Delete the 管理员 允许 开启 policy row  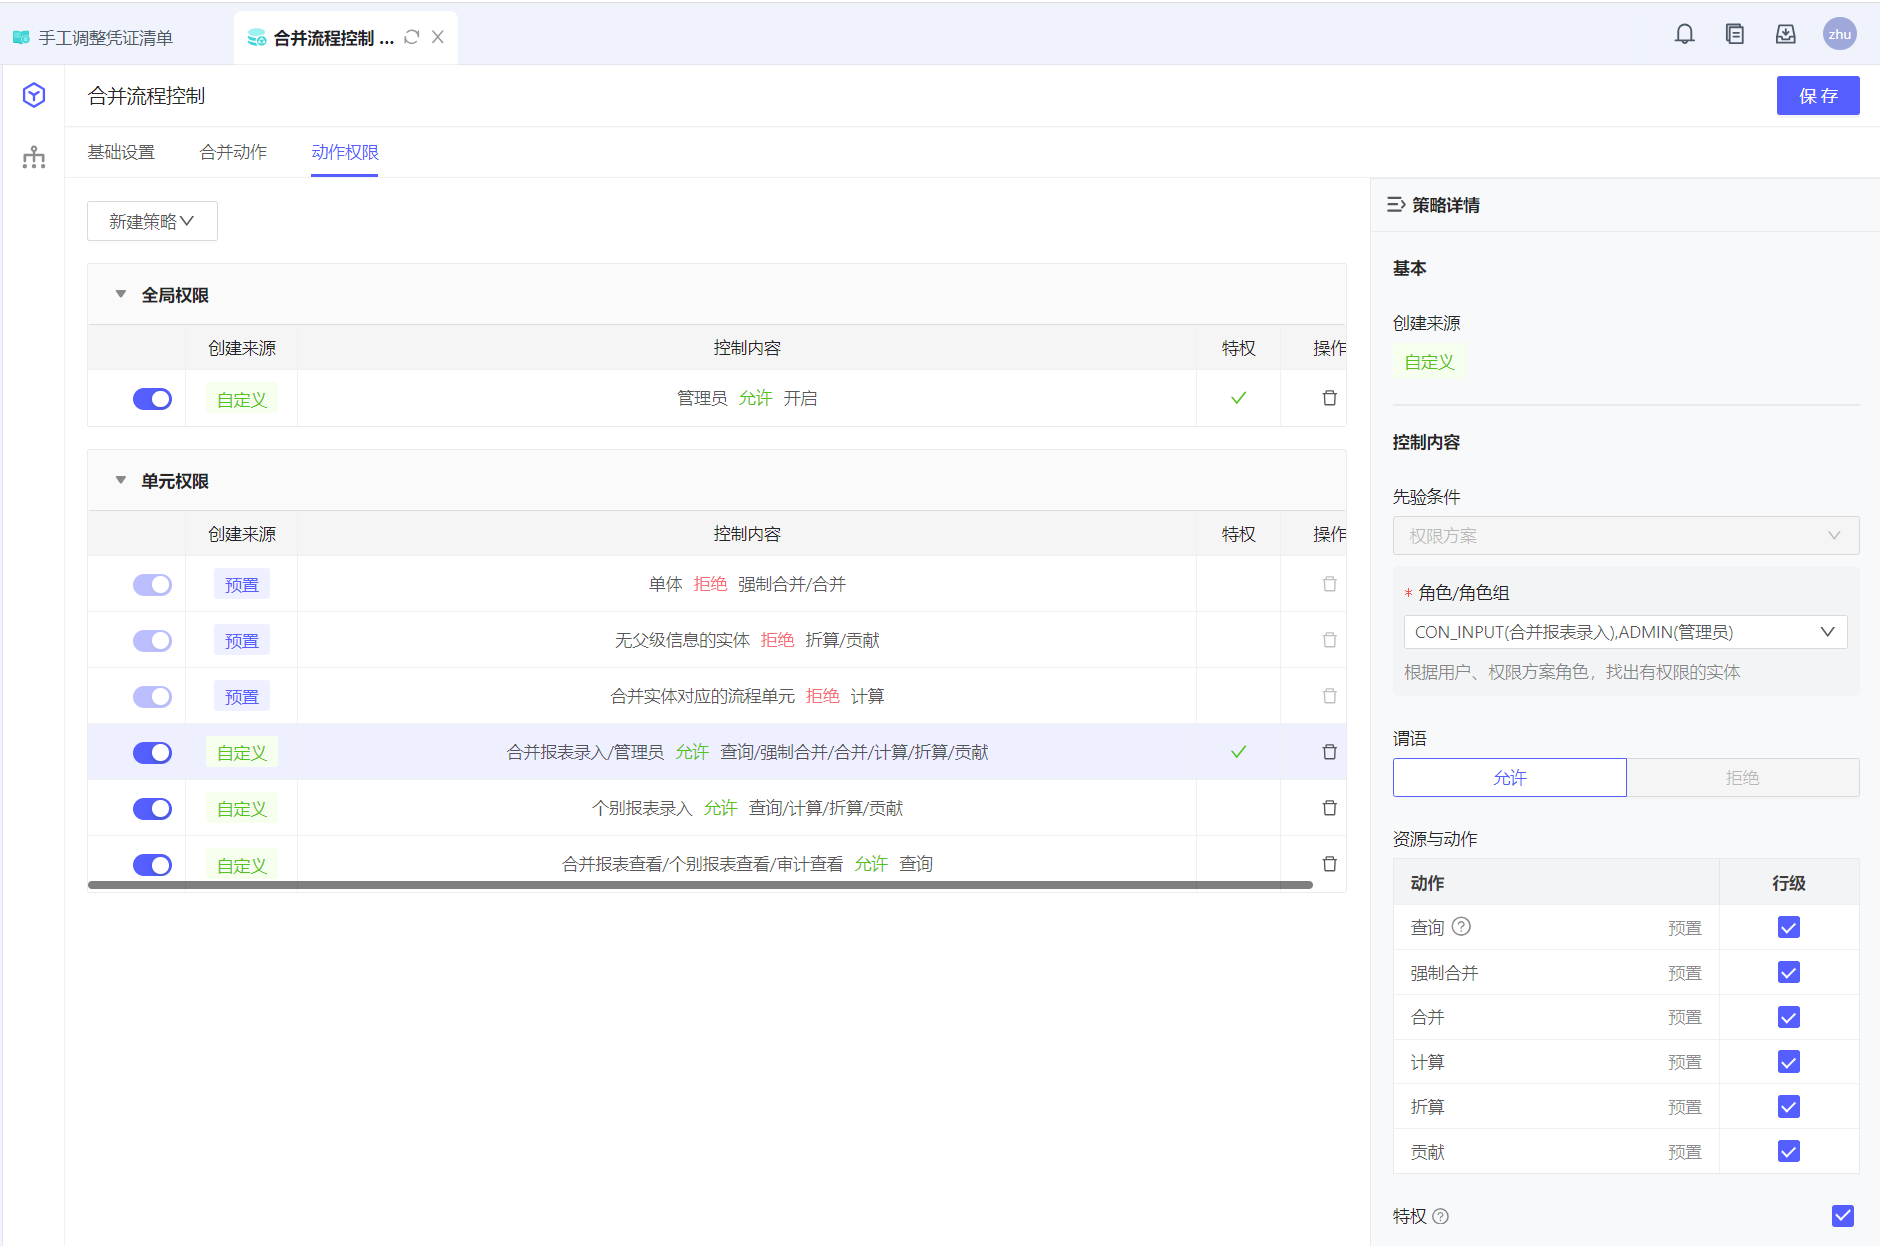pos(1329,398)
